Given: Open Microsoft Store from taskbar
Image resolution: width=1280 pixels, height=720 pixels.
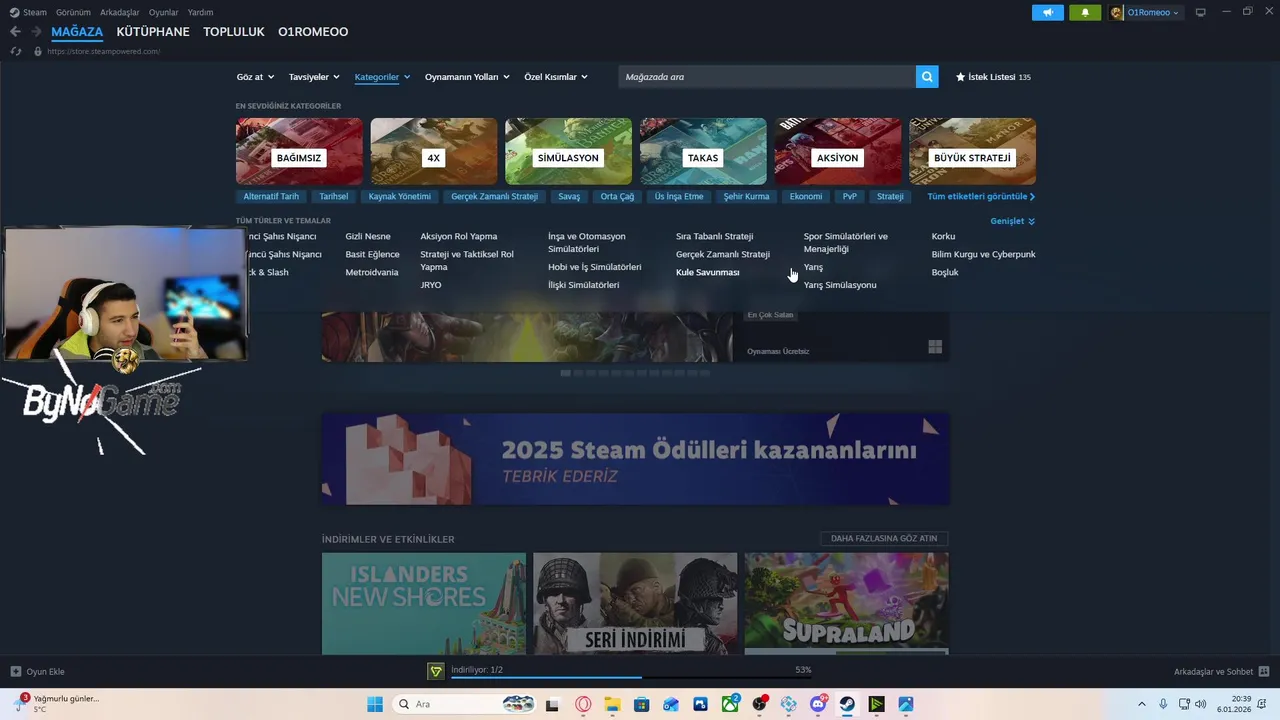Looking at the screenshot, I should tap(642, 704).
